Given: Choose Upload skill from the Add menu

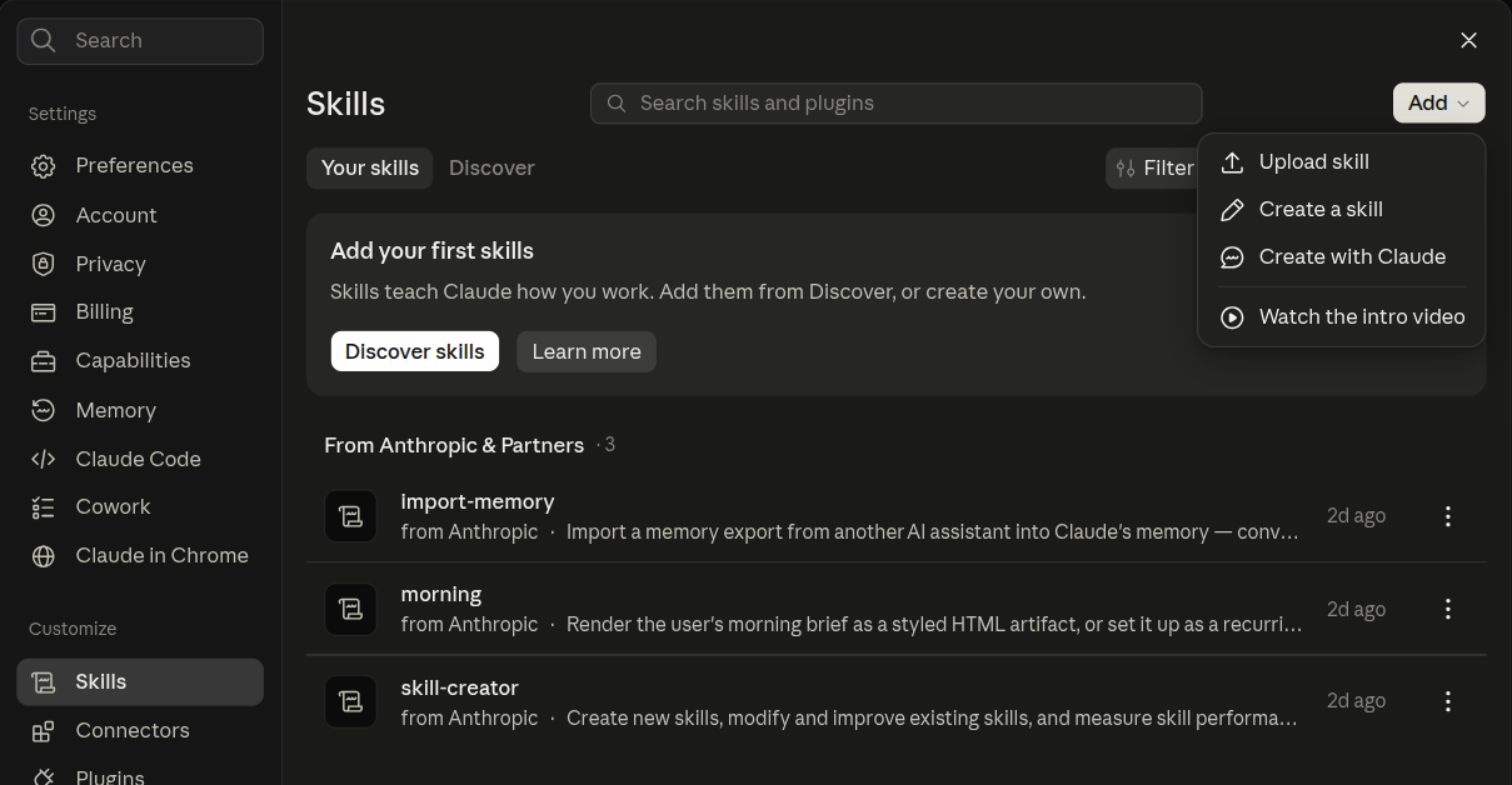Looking at the screenshot, I should tap(1341, 162).
